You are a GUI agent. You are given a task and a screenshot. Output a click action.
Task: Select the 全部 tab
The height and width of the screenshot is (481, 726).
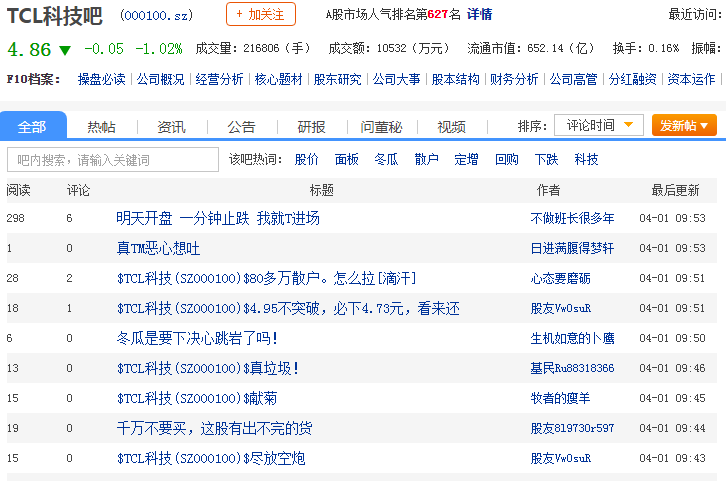[x=33, y=125]
